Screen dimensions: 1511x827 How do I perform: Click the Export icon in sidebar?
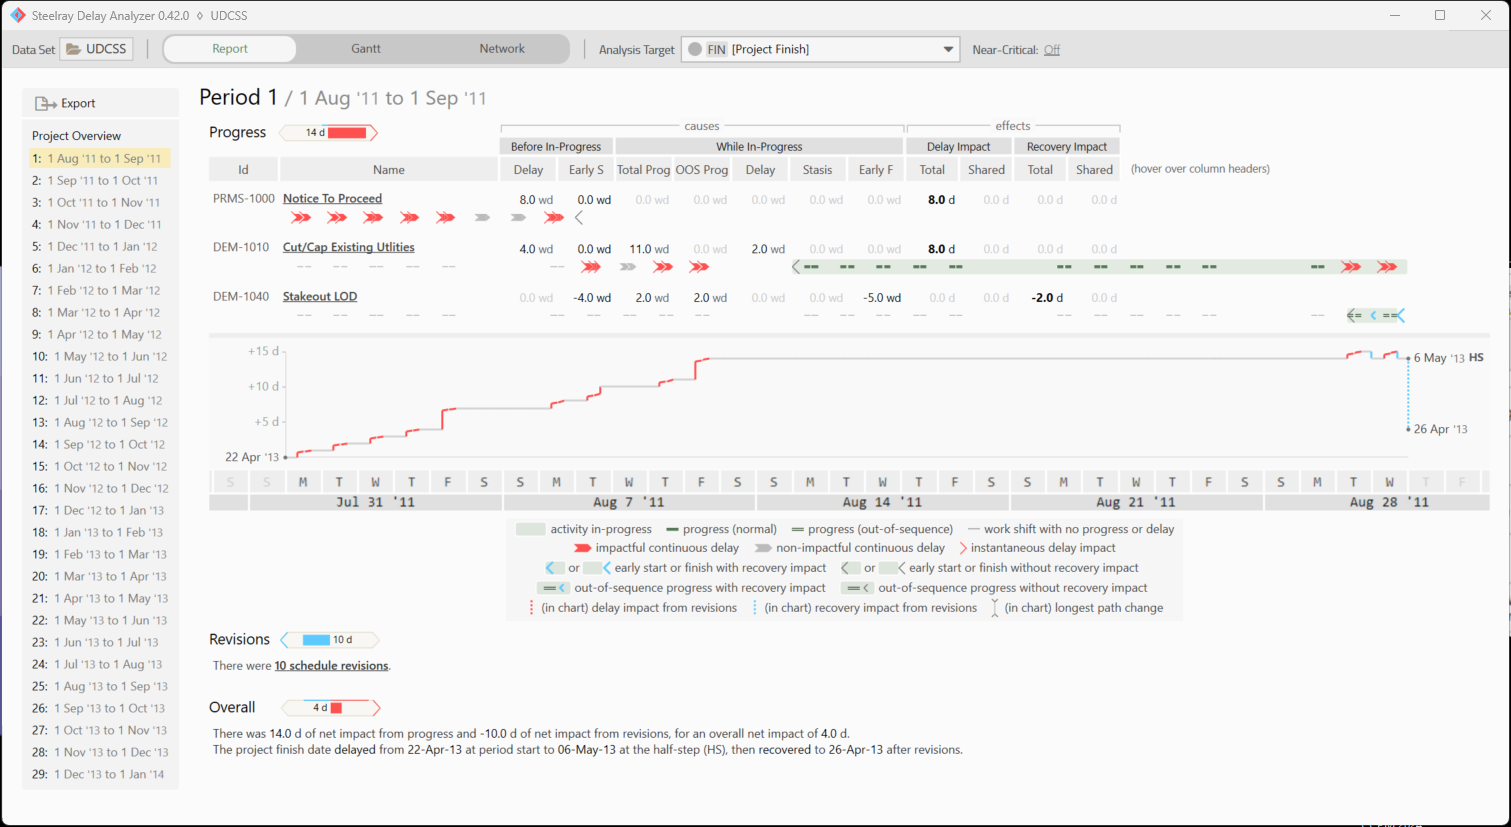pyautogui.click(x=45, y=103)
